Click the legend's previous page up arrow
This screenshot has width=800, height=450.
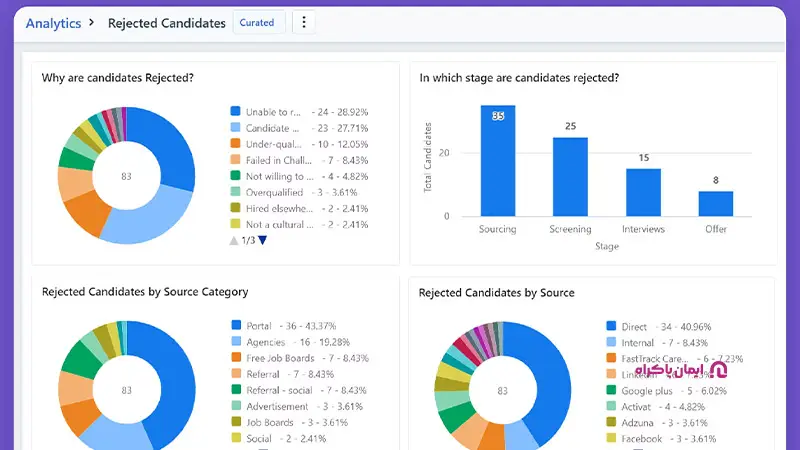coord(235,241)
